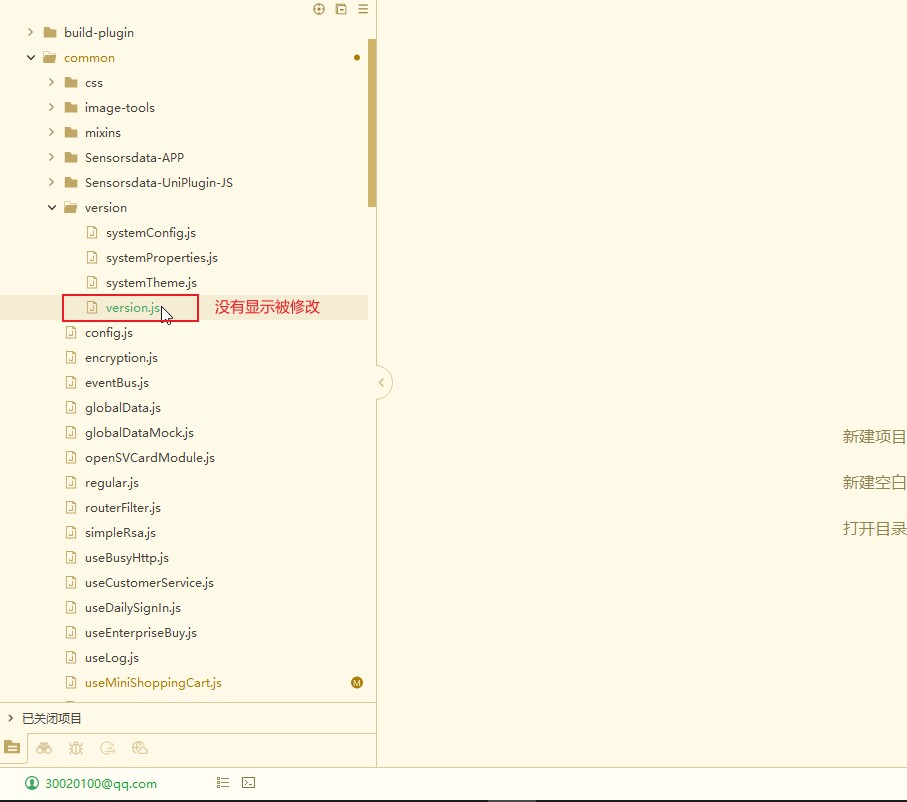Click the list icon in status bar
Image resolution: width=907 pixels, height=802 pixels.
click(x=224, y=783)
